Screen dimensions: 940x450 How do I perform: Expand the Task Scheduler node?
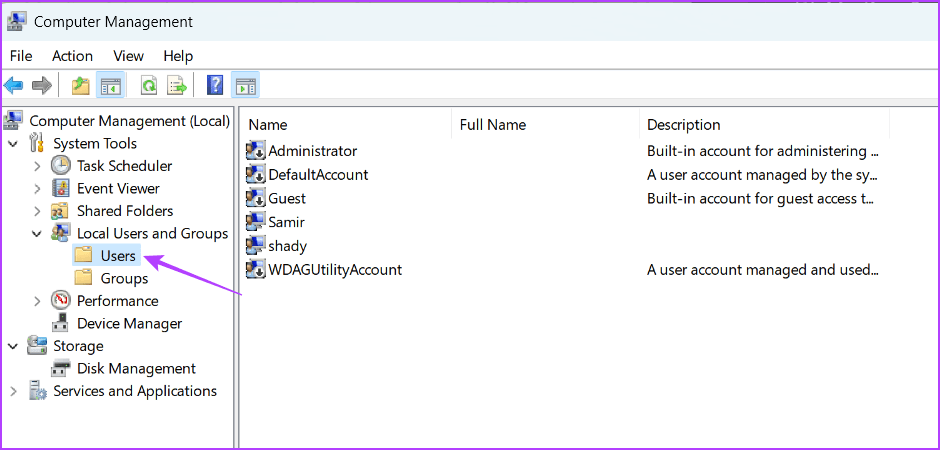coord(37,166)
